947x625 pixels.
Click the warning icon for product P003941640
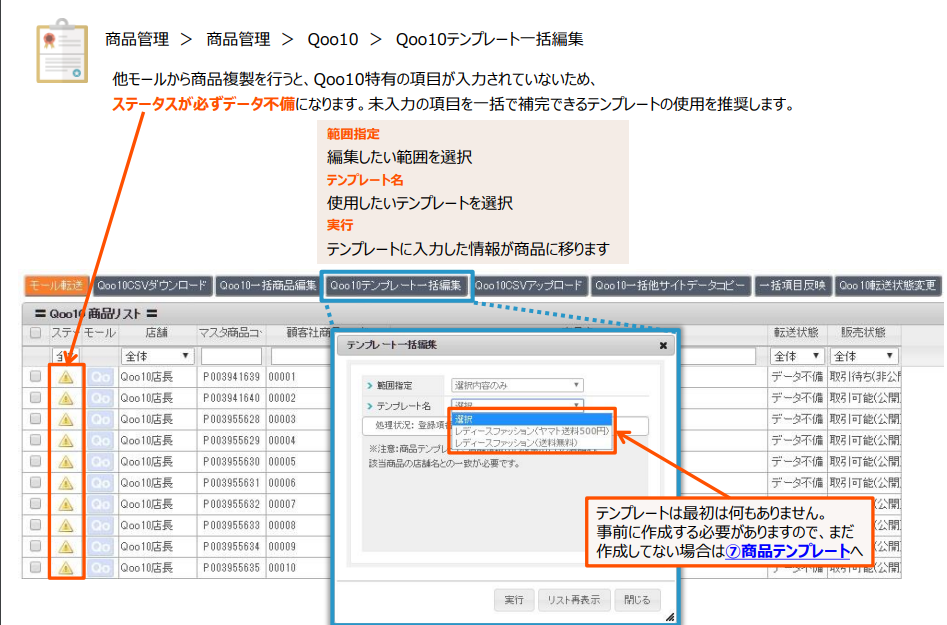tap(66, 399)
